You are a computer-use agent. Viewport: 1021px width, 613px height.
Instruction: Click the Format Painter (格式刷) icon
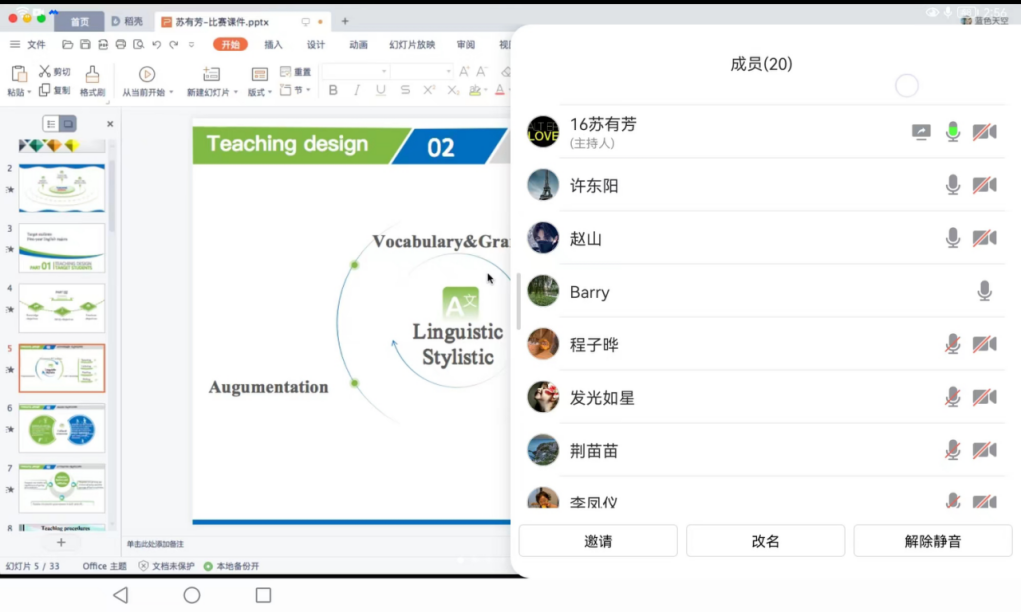tap(92, 75)
